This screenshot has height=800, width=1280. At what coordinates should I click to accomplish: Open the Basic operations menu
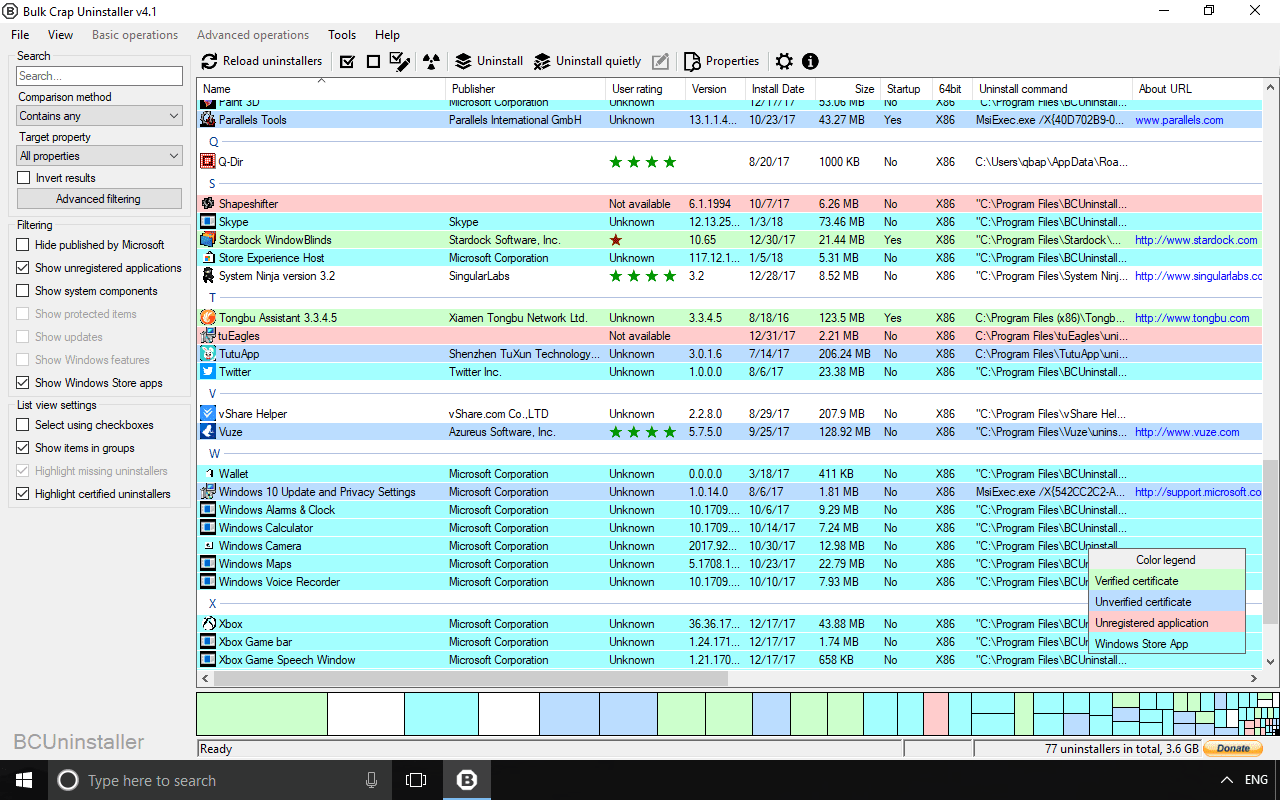135,35
